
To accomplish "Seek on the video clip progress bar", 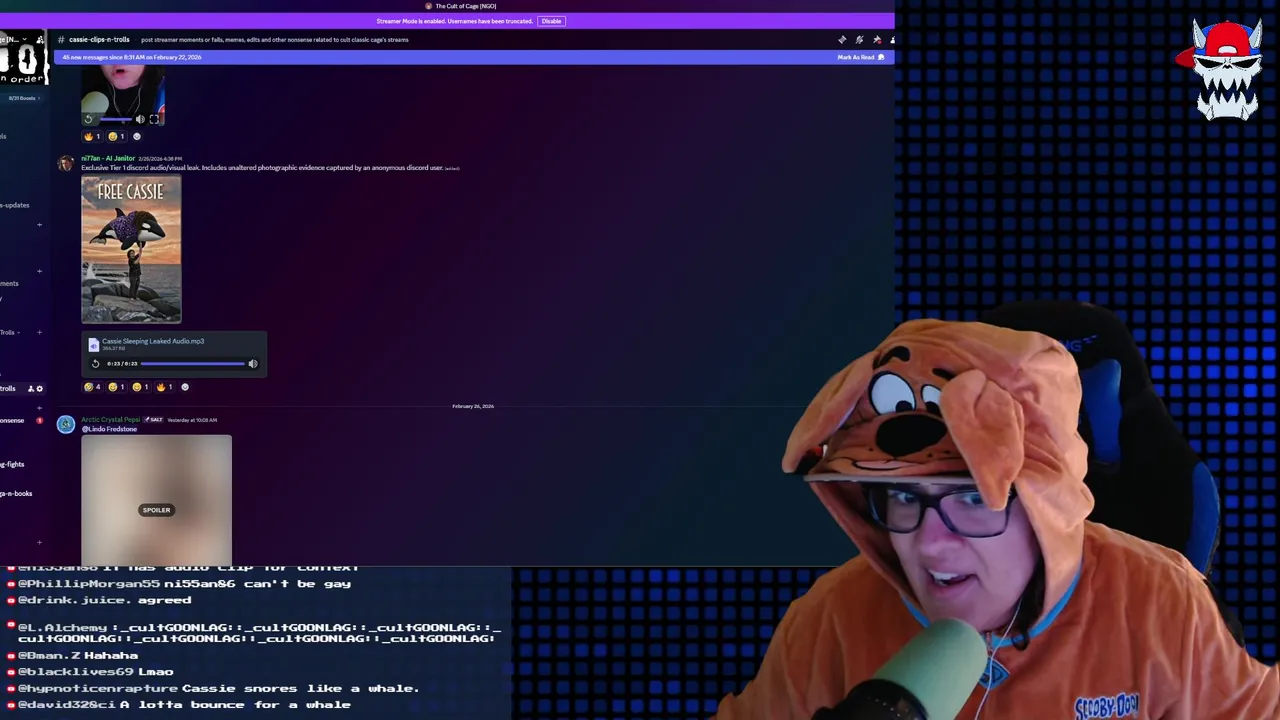I will tap(115, 119).
